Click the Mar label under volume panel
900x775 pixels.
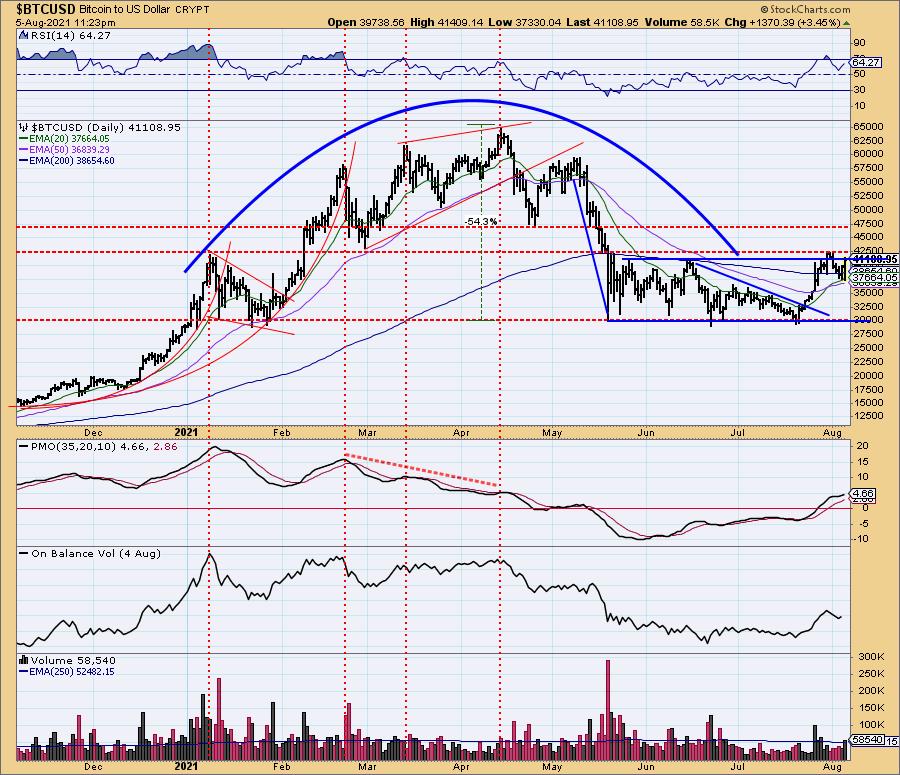[367, 767]
